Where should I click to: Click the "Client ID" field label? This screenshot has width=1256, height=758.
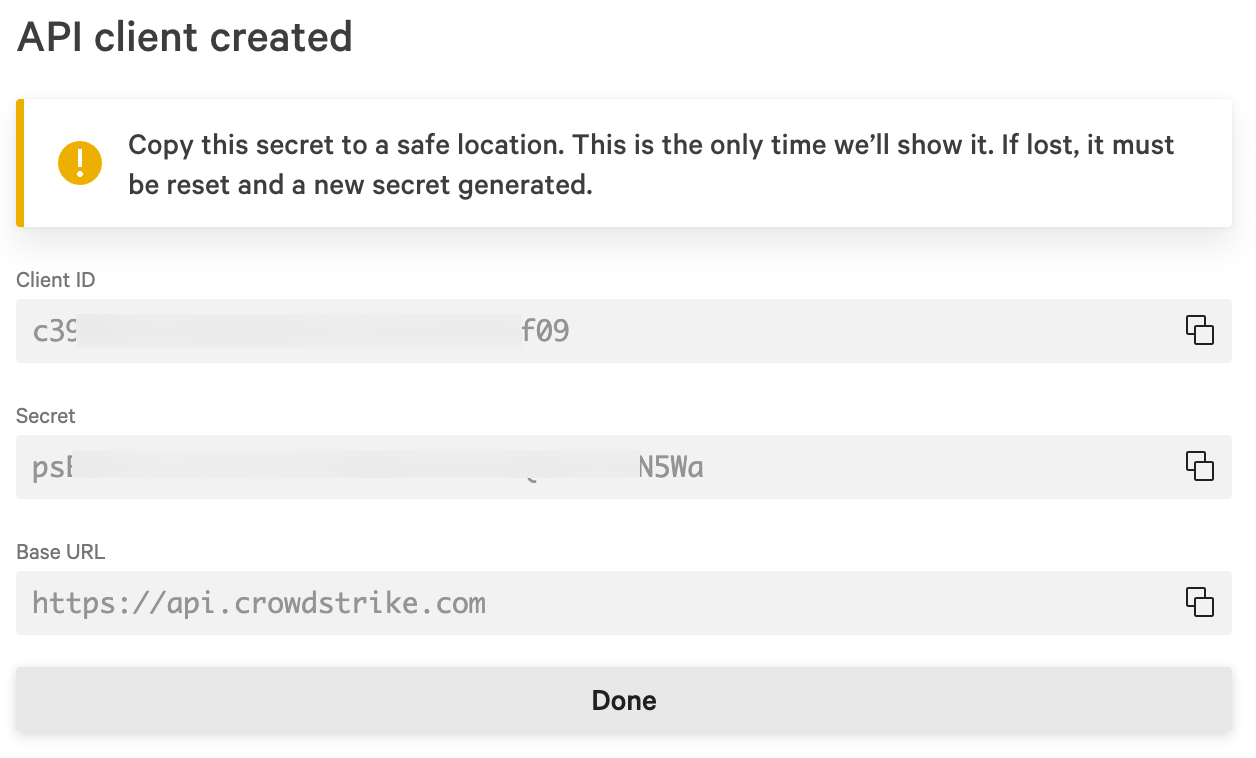click(x=56, y=280)
